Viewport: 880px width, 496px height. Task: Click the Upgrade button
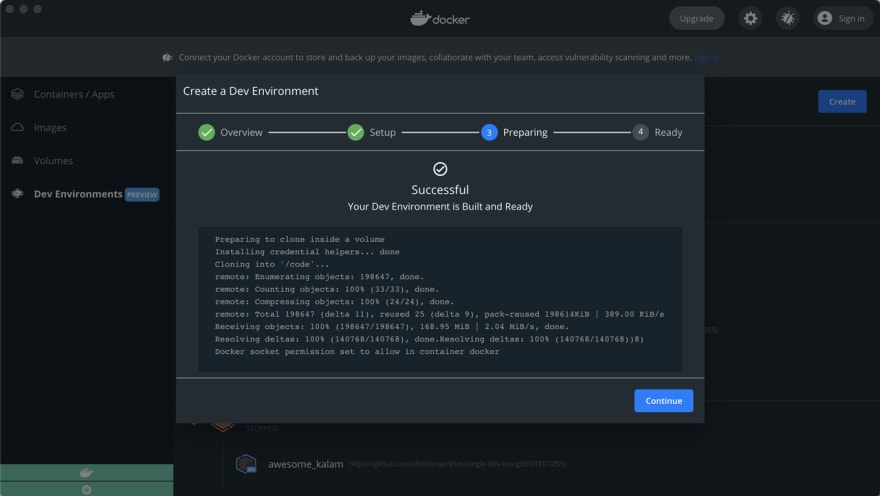696,19
